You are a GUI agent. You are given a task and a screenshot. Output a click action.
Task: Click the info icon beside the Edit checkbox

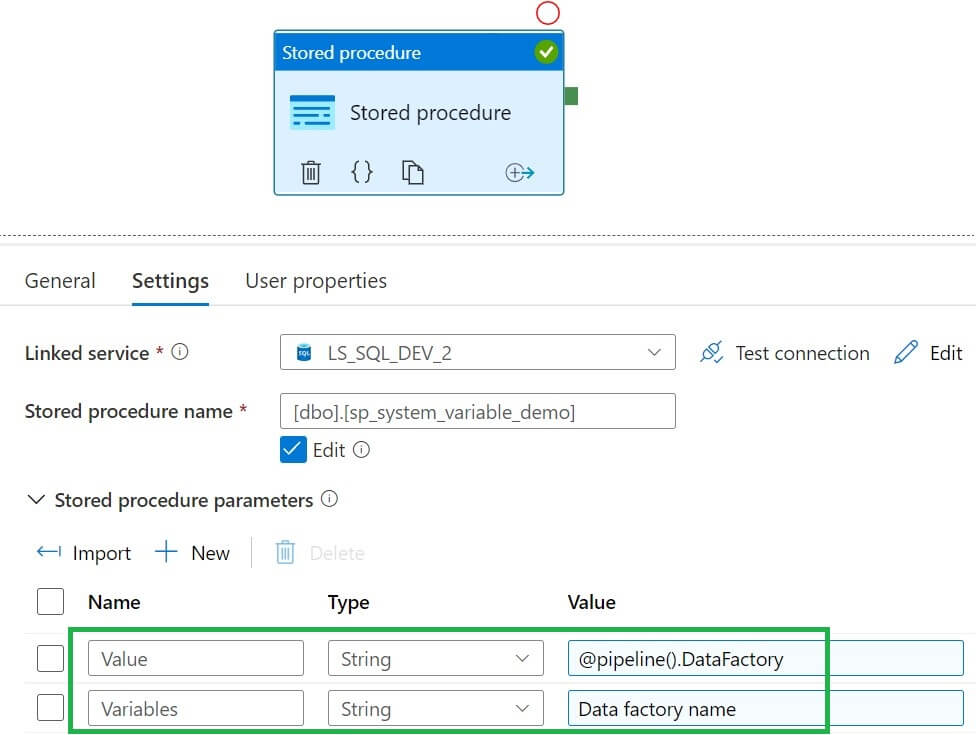tap(362, 450)
